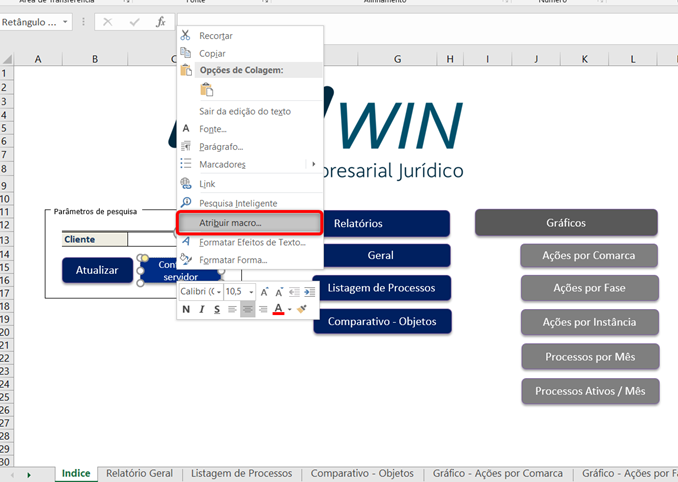Switch to Listagem de Processos sheet tab

coord(241,473)
